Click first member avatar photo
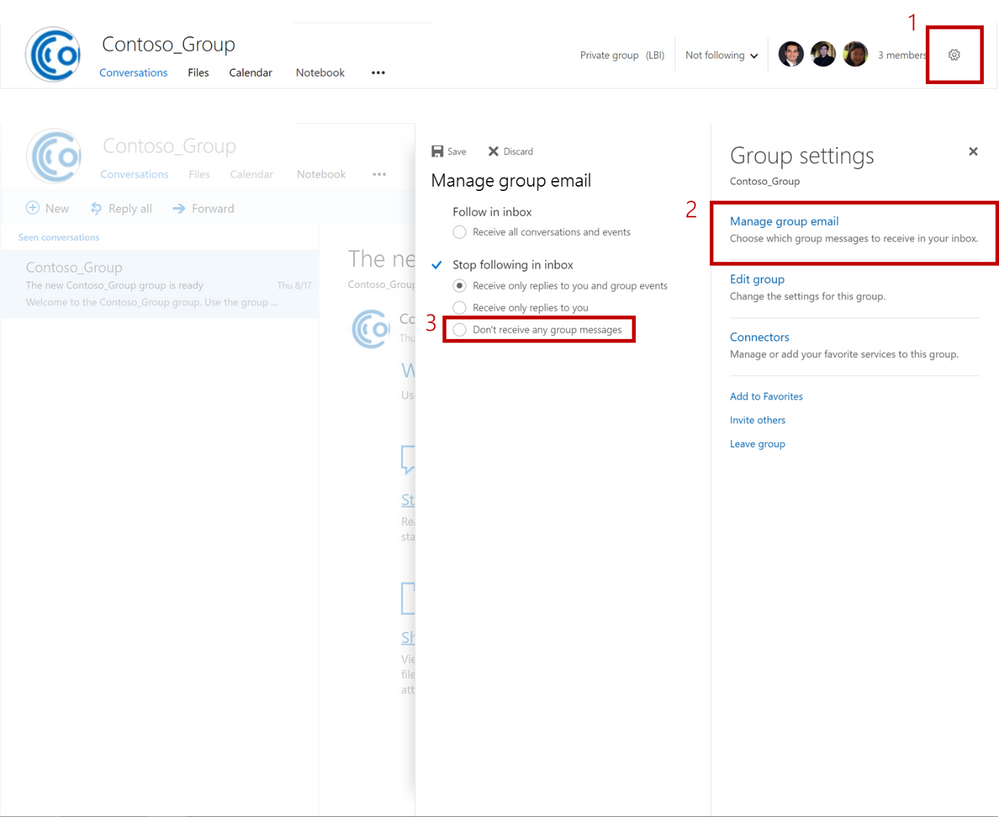 791,54
